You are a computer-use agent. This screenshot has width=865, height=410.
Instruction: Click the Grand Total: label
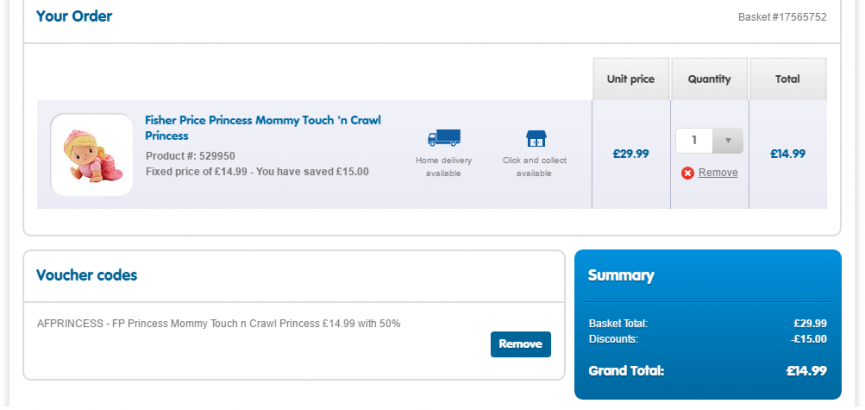click(x=626, y=371)
